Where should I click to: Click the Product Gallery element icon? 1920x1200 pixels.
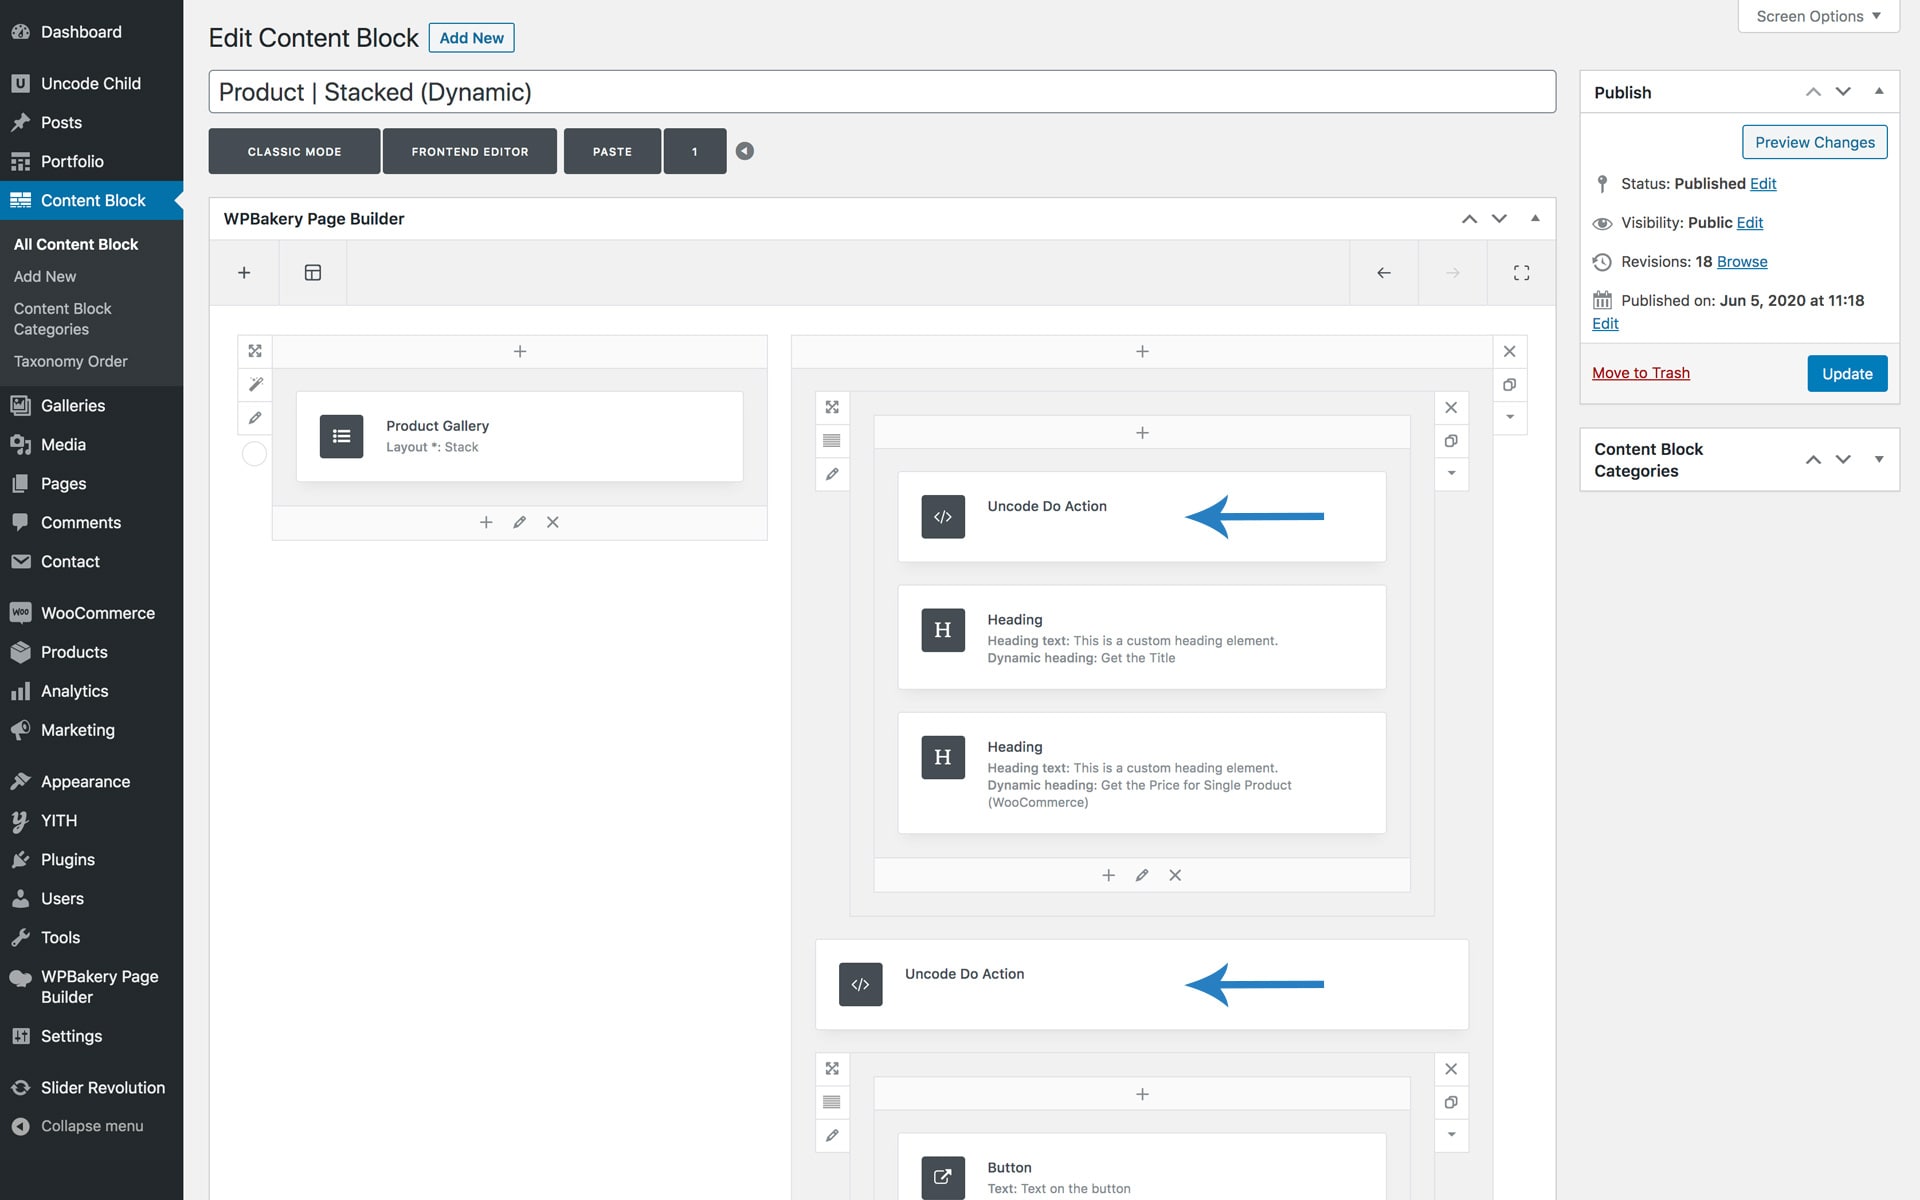[x=341, y=436]
